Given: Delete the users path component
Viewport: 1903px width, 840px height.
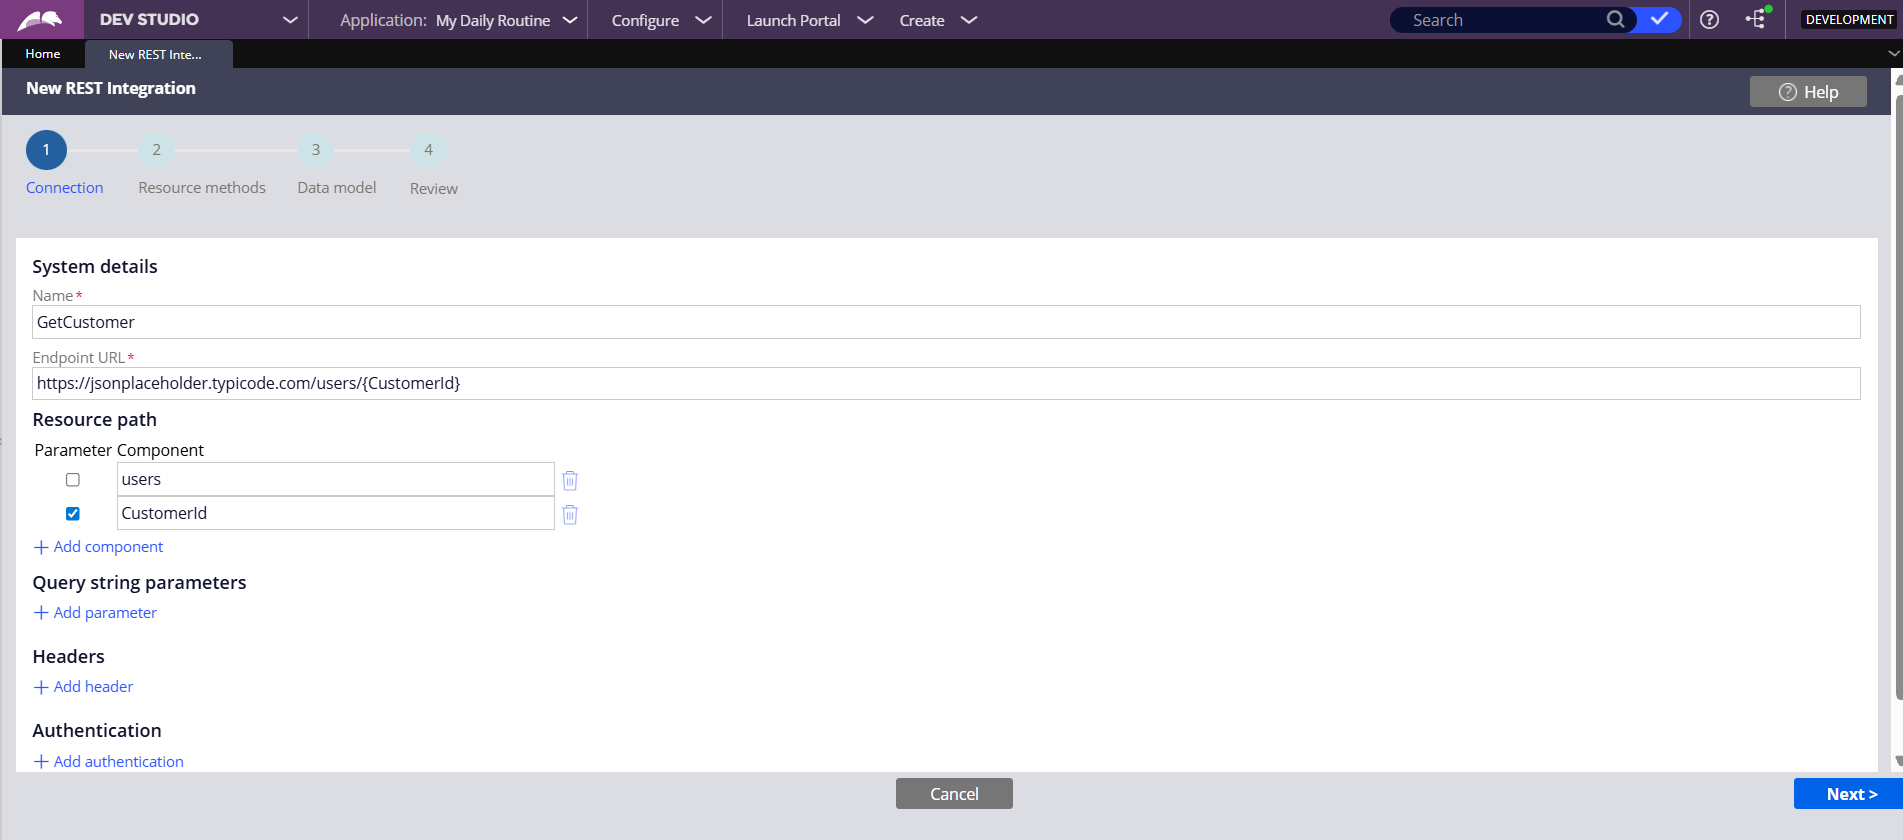Looking at the screenshot, I should click(x=570, y=481).
